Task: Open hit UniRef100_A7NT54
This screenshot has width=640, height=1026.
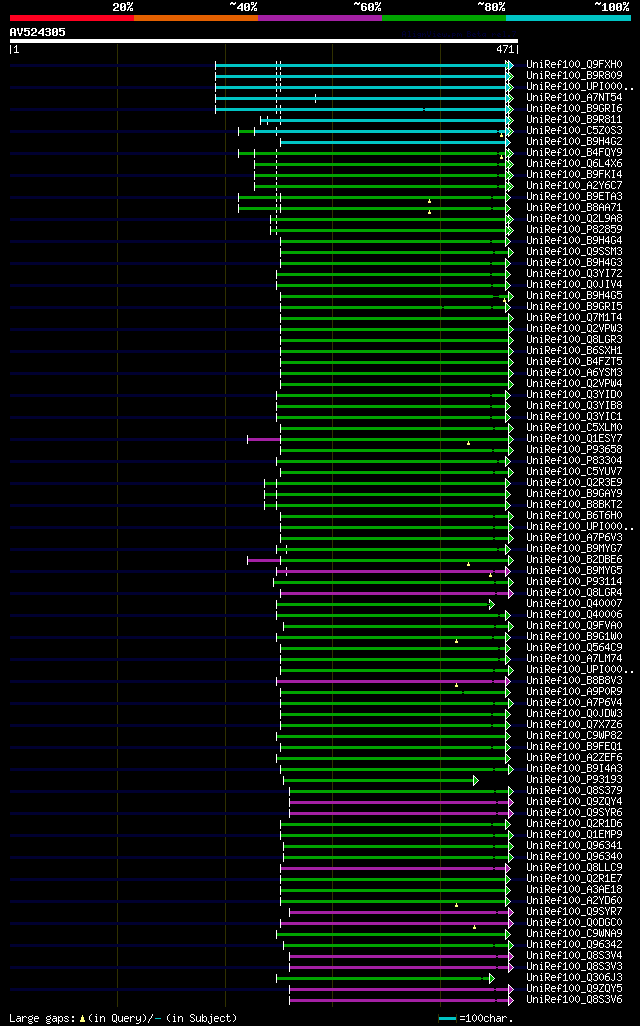Action: pyautogui.click(x=574, y=97)
